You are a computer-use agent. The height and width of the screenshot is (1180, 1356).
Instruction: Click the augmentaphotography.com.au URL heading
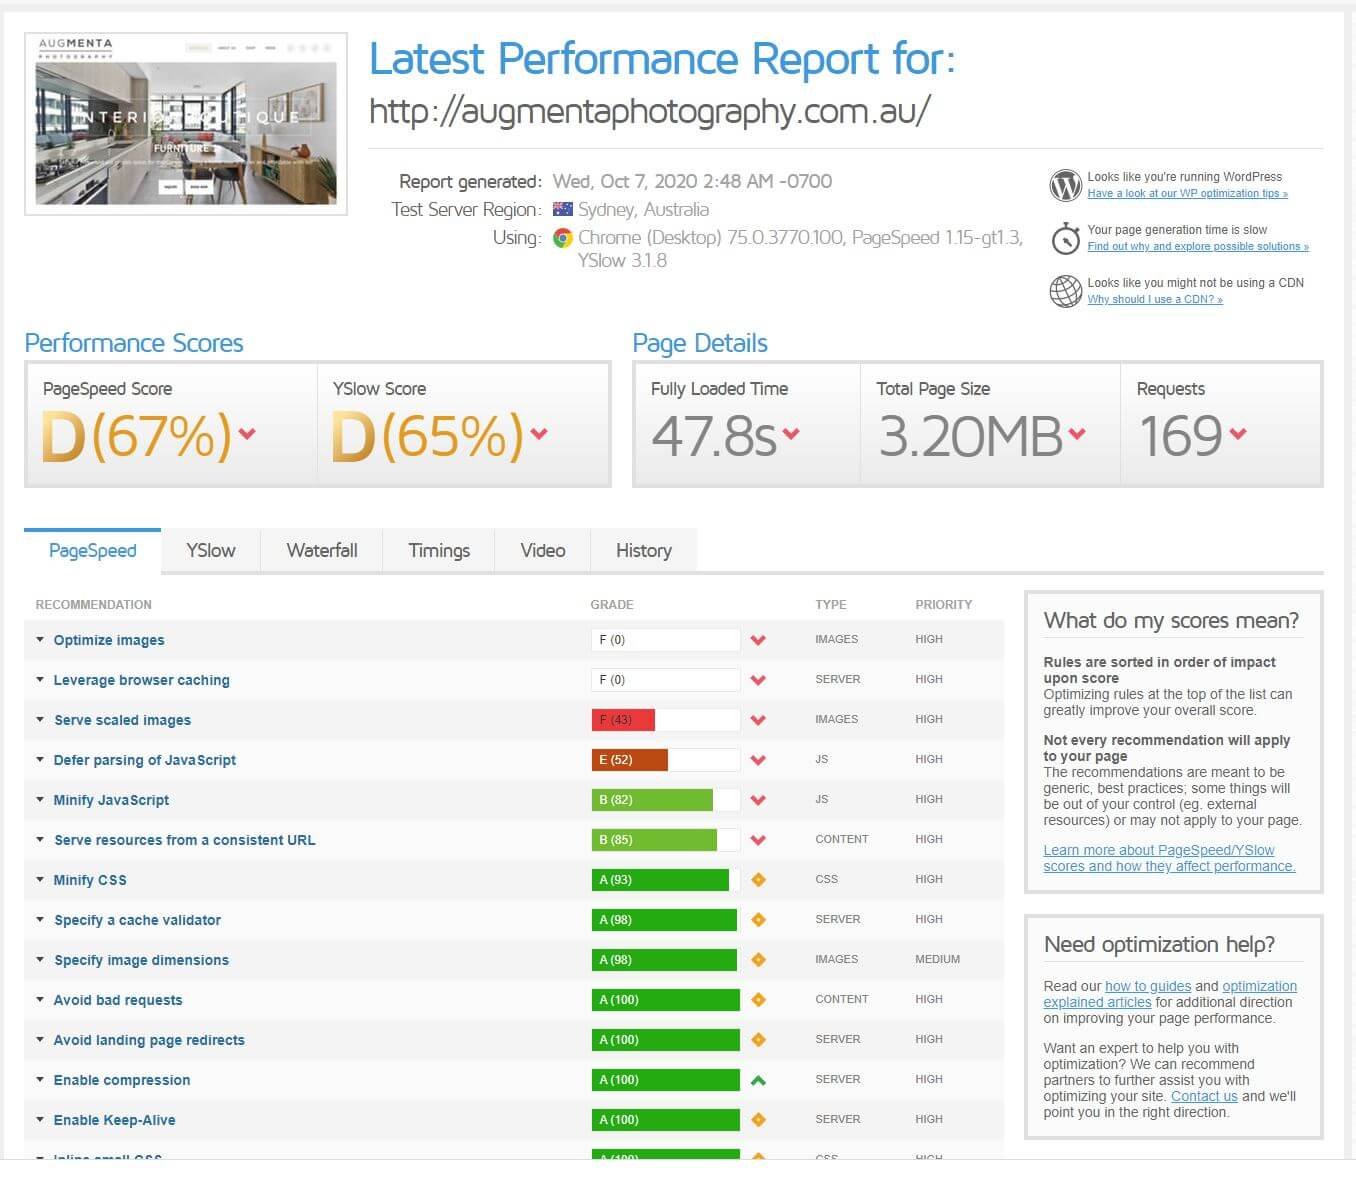[x=650, y=110]
